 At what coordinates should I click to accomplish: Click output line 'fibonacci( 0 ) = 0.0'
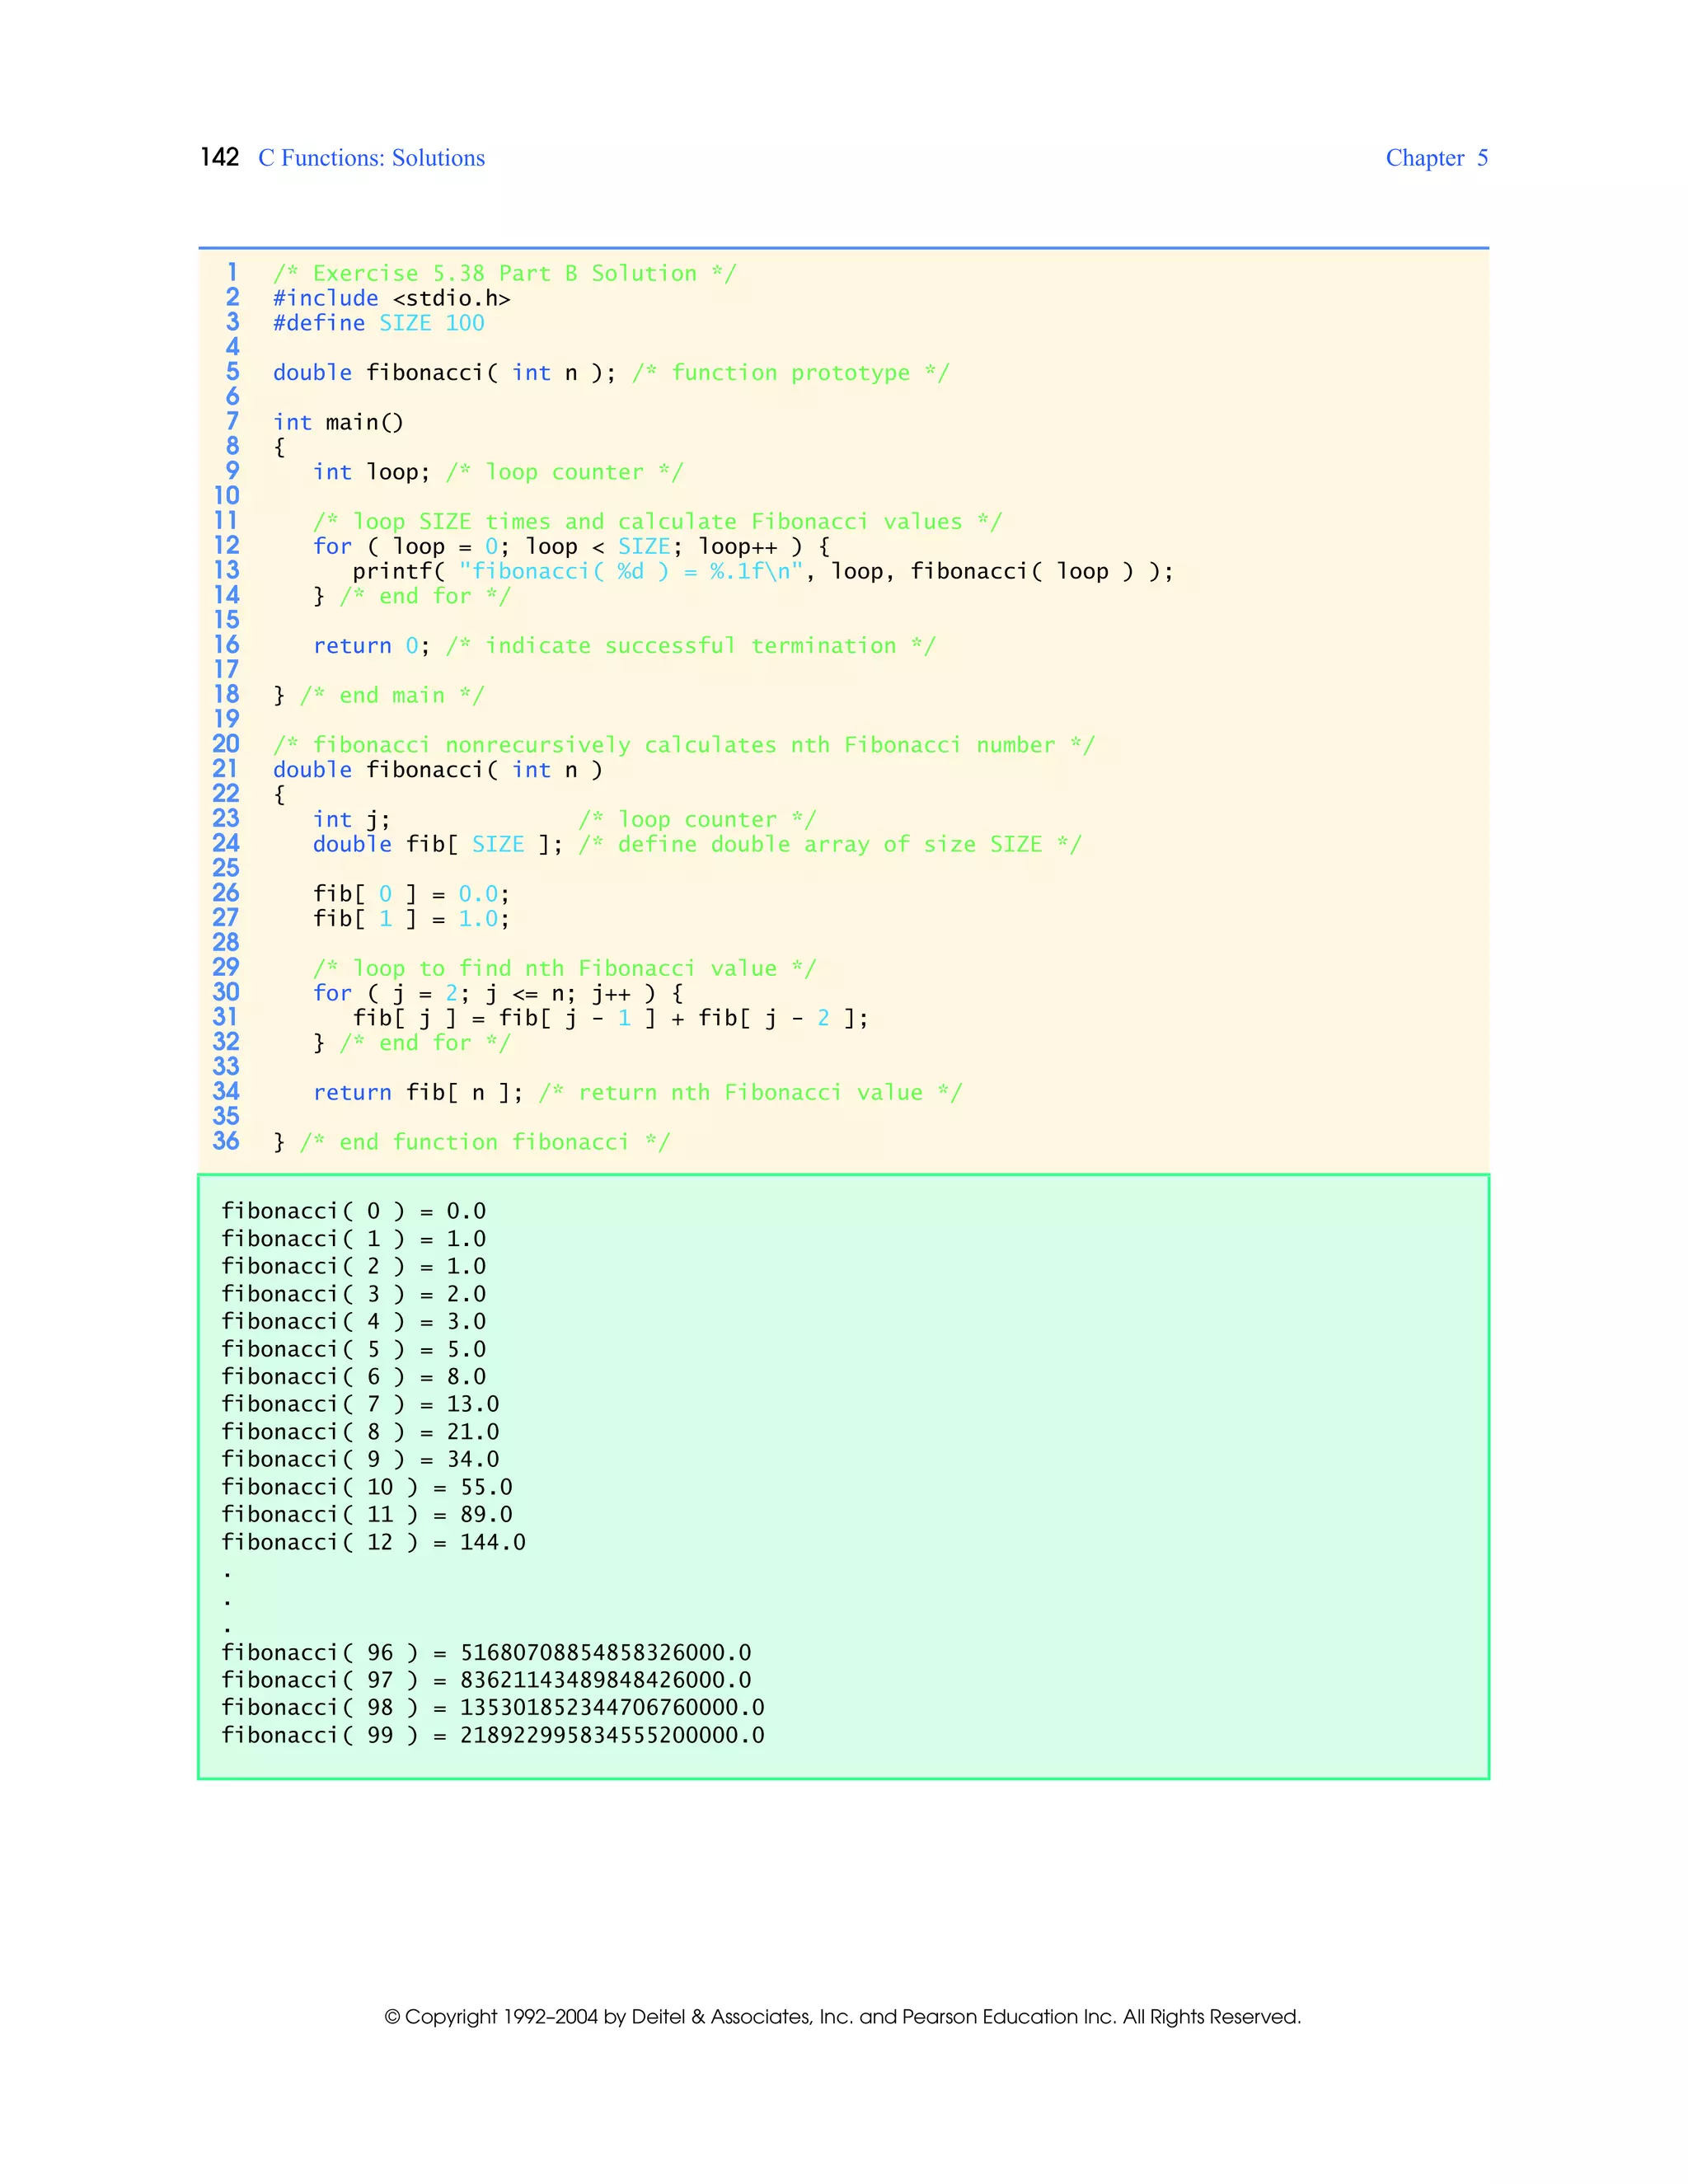[x=353, y=1211]
